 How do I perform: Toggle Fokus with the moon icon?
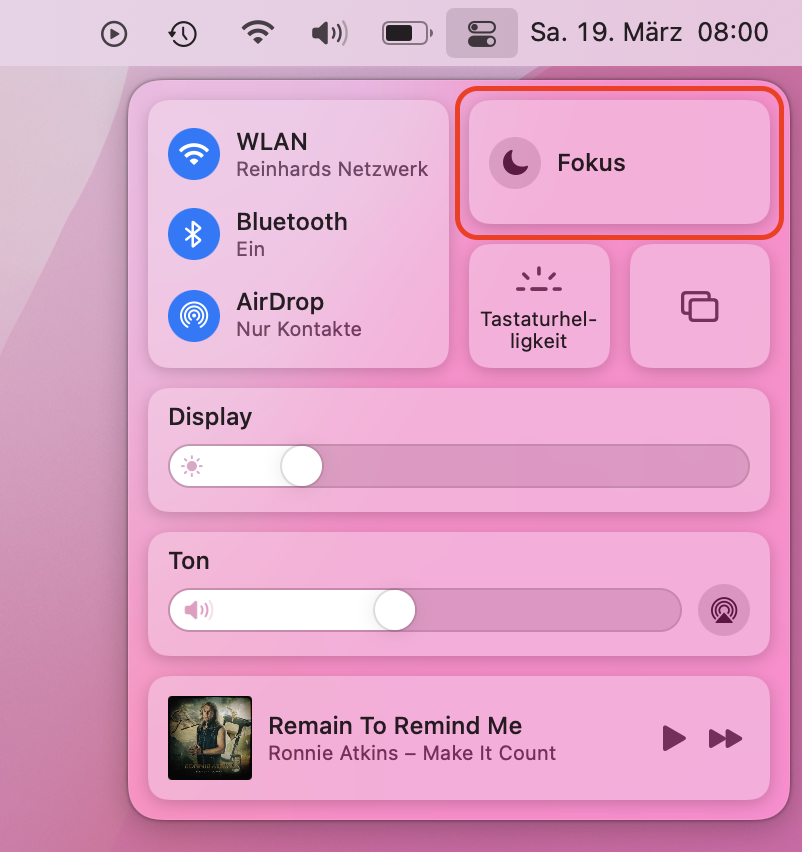pyautogui.click(x=515, y=162)
